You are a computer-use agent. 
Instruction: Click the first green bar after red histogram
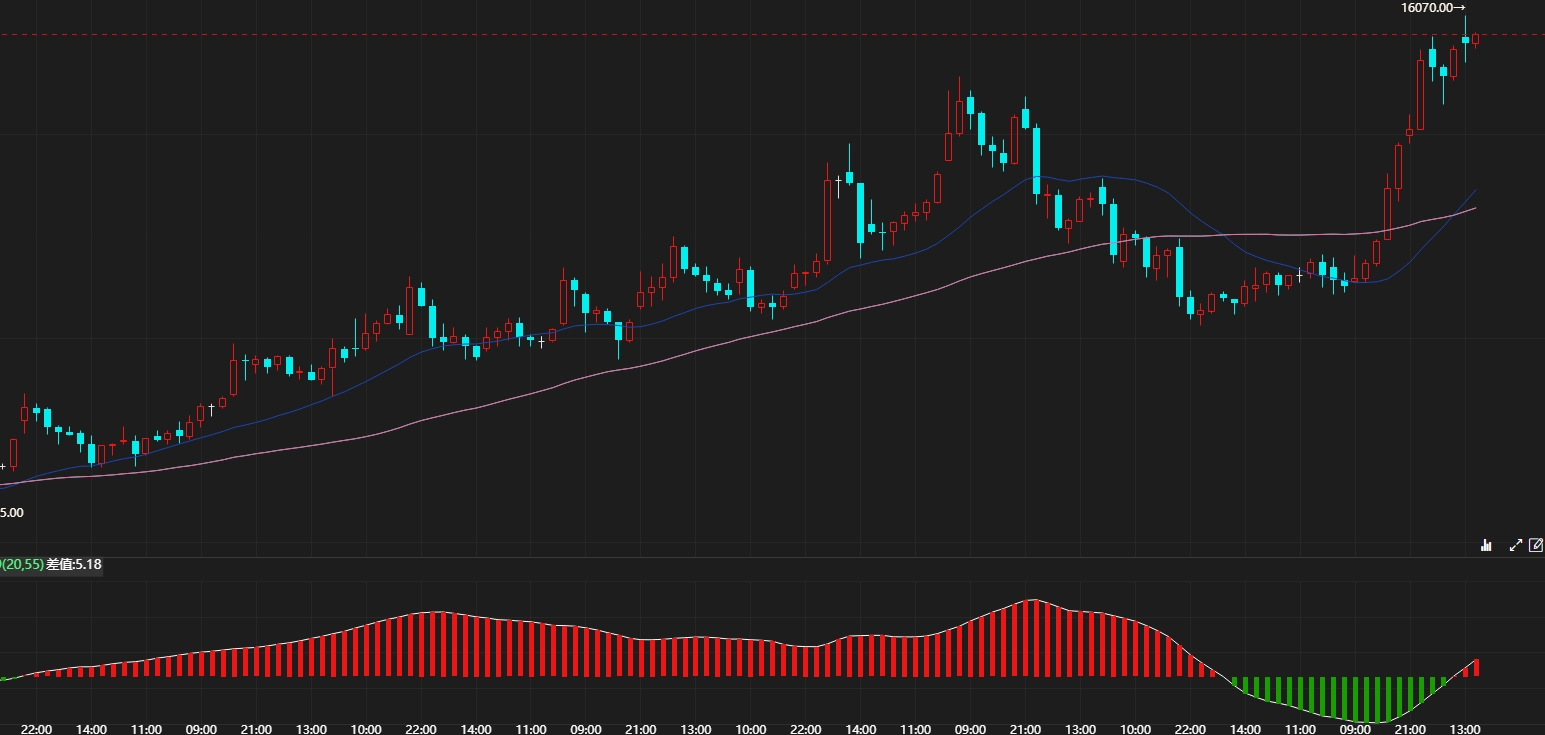point(1236,684)
